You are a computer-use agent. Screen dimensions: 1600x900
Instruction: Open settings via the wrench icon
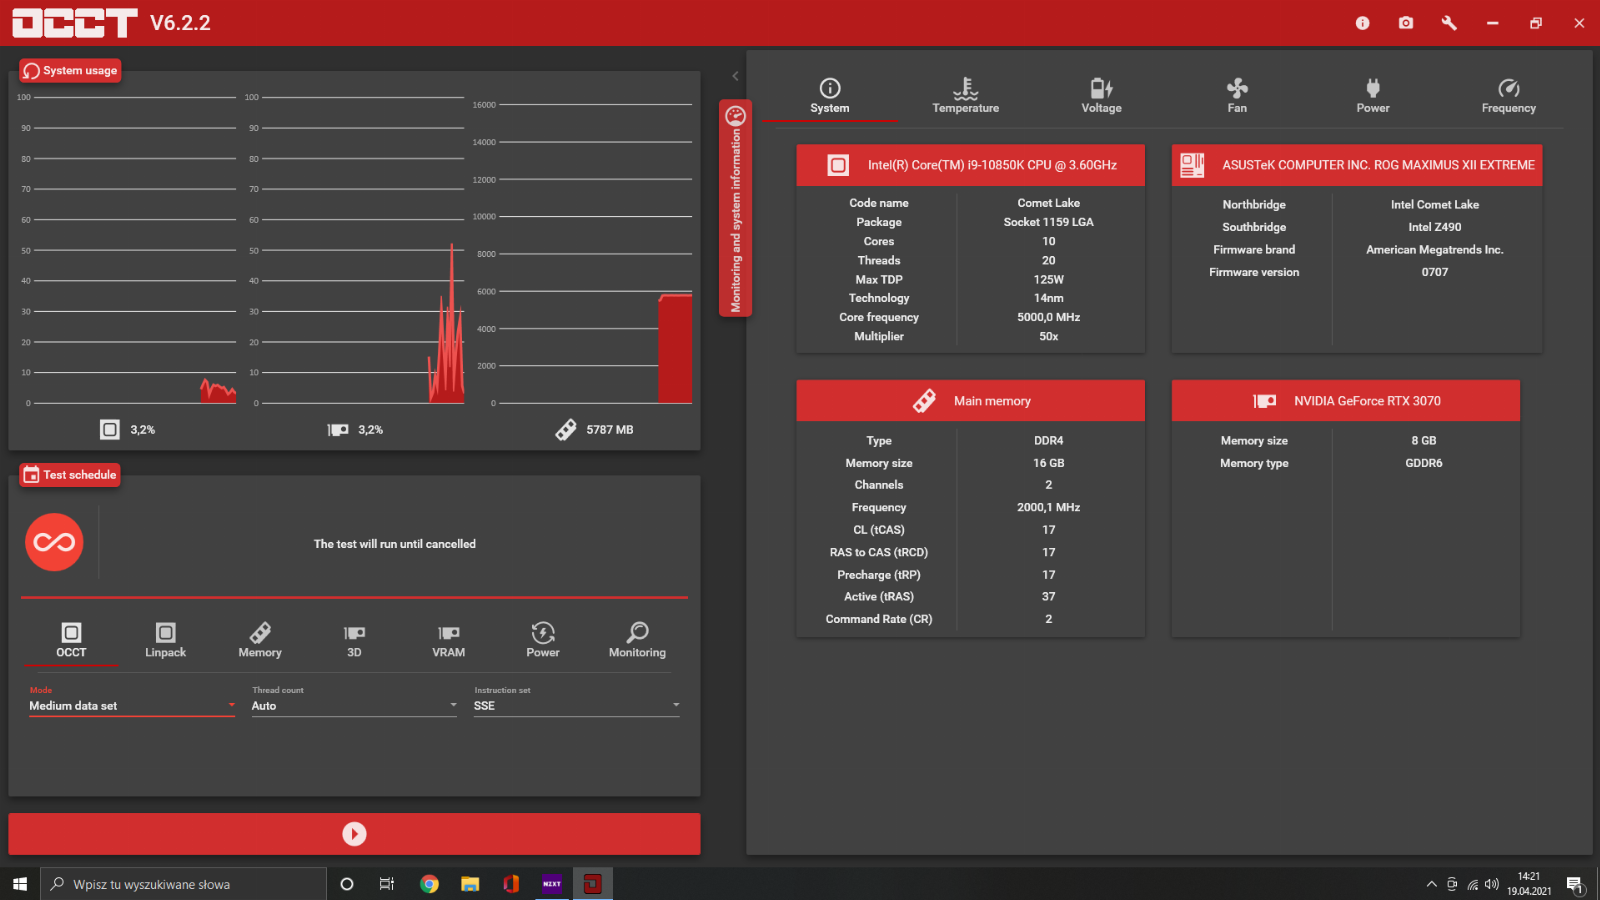1449,23
